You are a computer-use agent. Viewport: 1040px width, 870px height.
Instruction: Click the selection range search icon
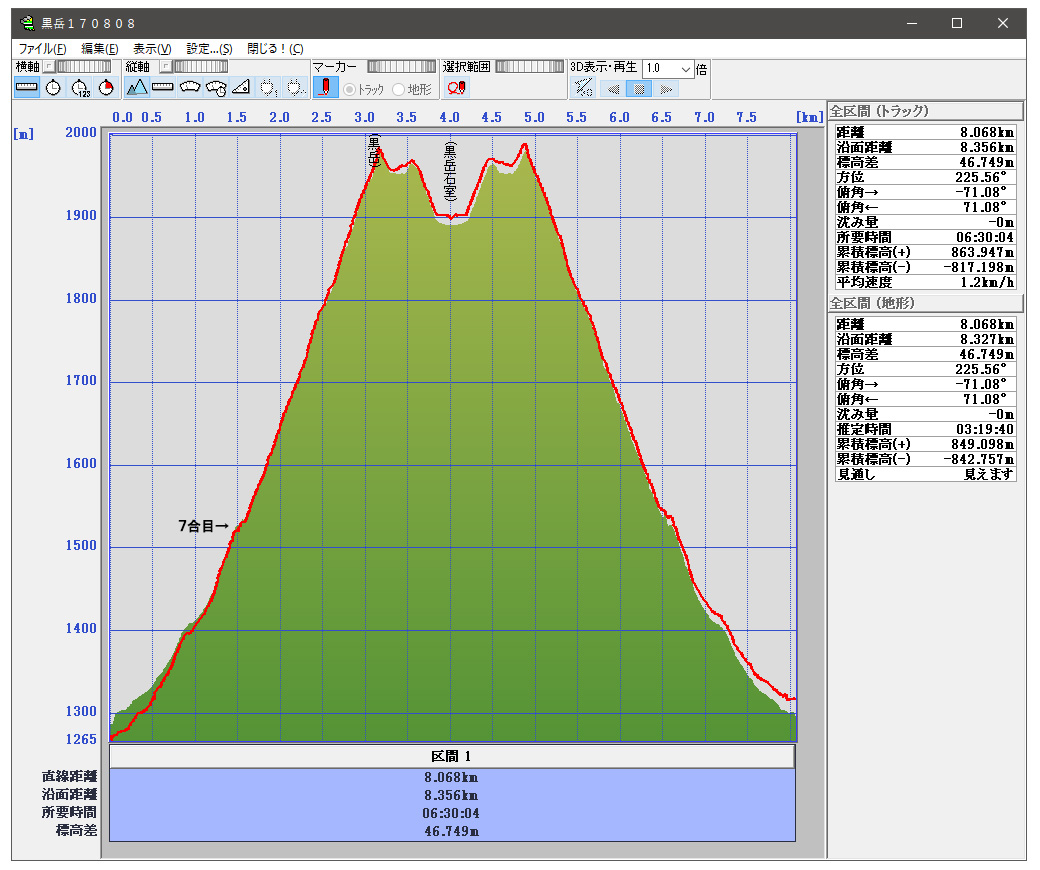tap(456, 88)
